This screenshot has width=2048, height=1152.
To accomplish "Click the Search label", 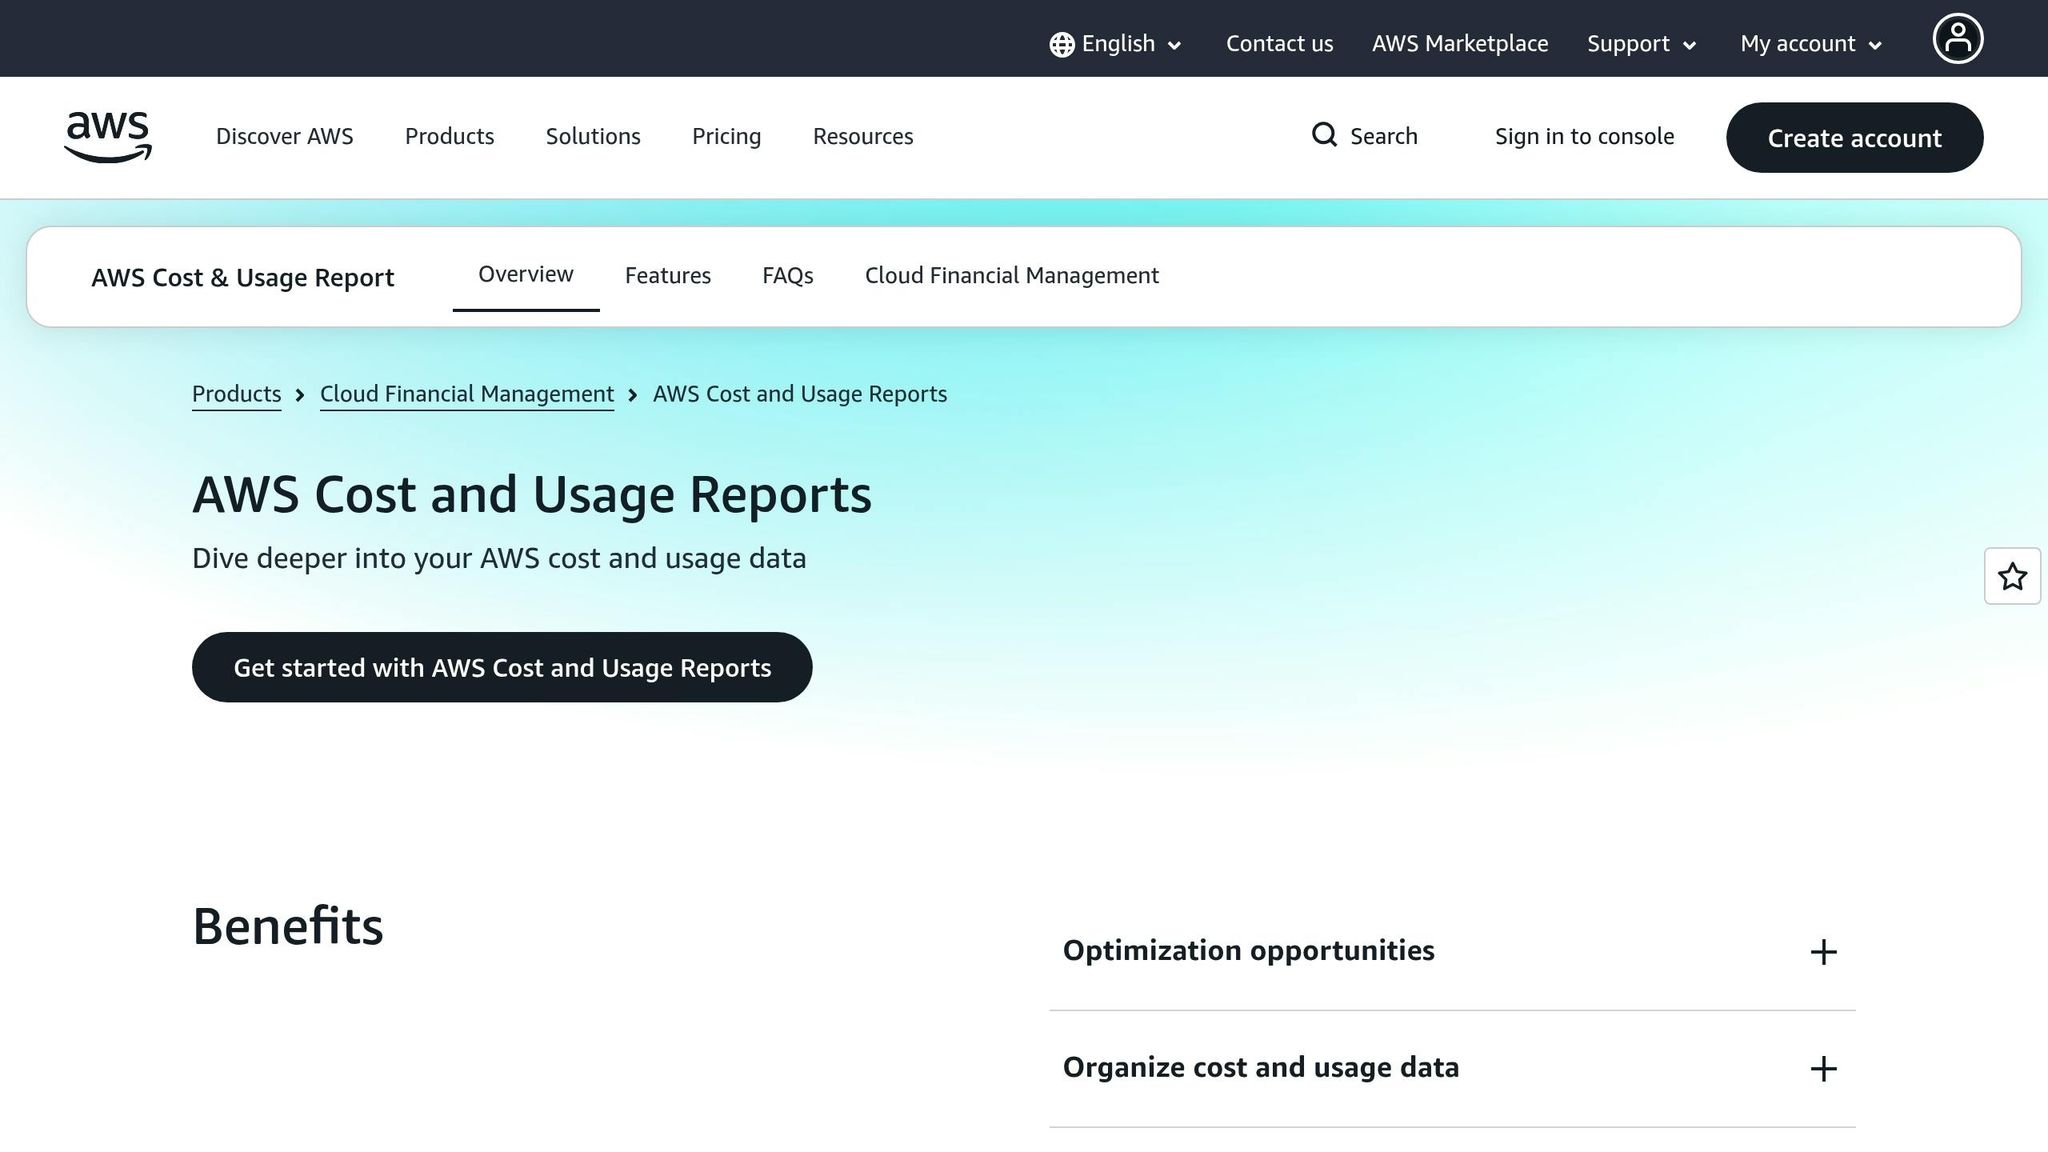I will tap(1383, 136).
